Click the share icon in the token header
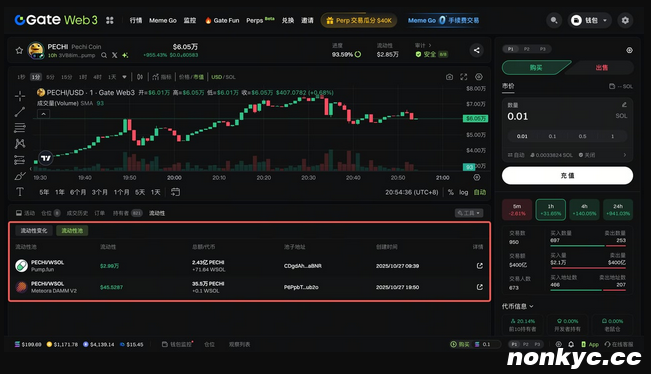 477,50
